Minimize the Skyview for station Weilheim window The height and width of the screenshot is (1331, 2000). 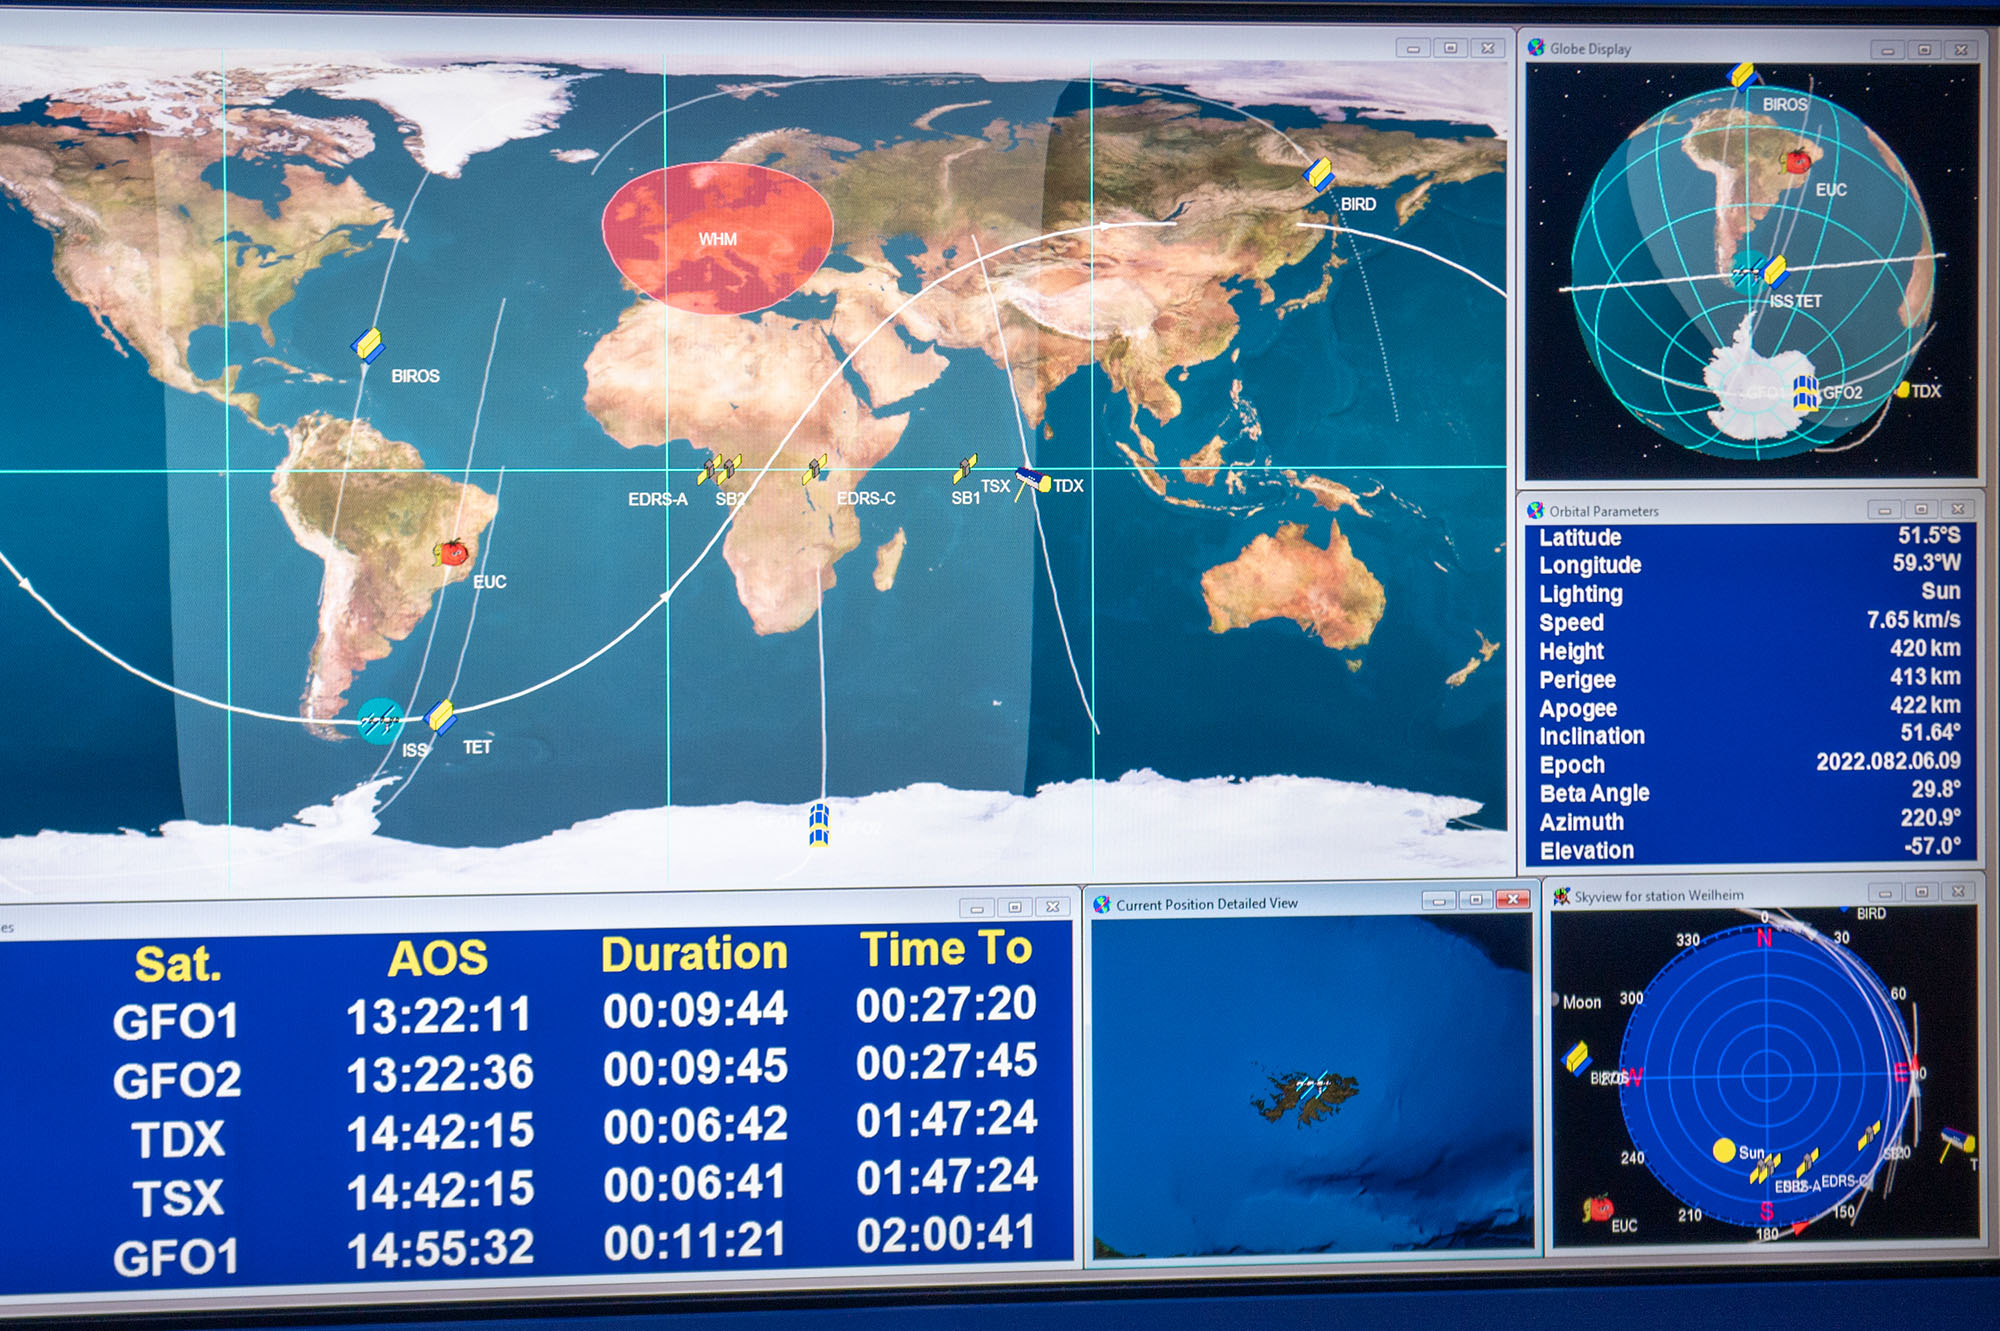tap(1884, 892)
